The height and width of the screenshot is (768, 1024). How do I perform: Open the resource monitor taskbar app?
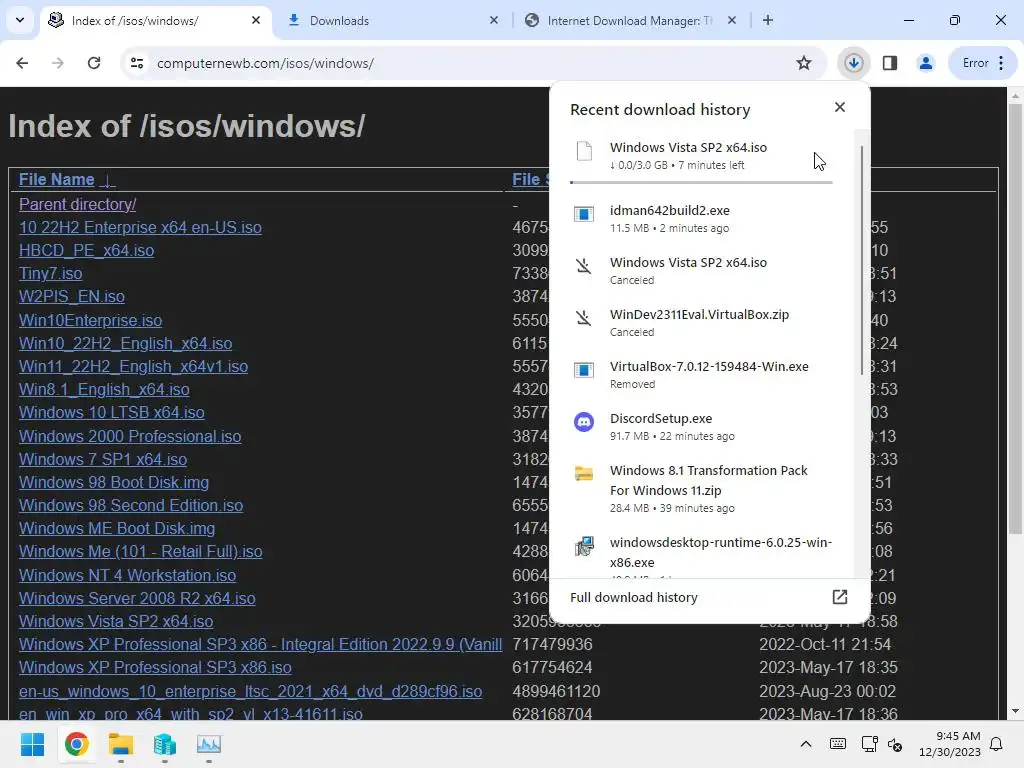(209, 744)
